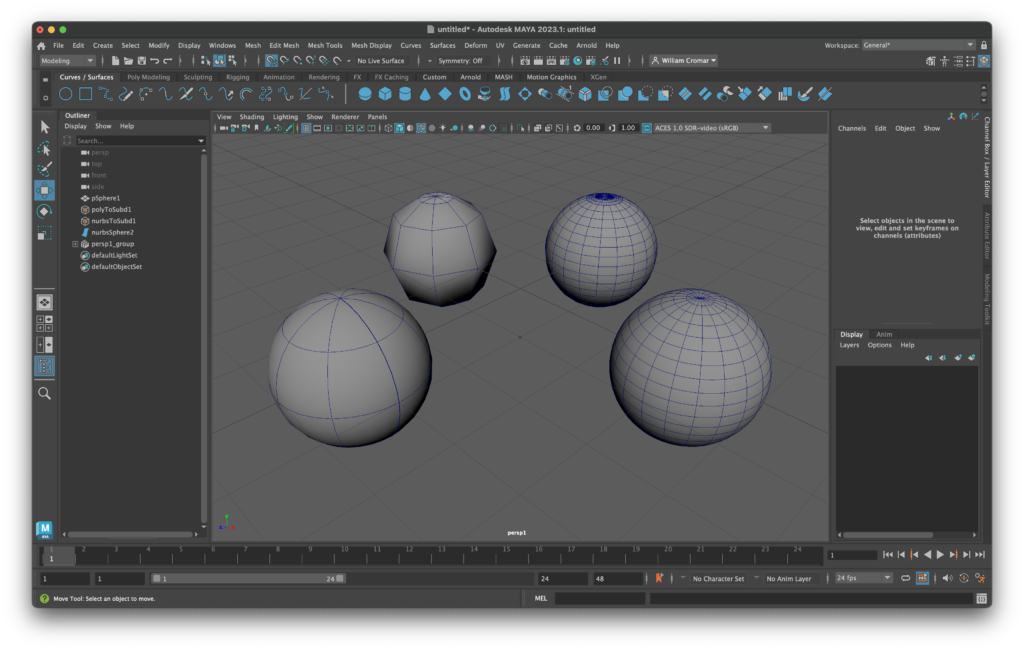Toggle playback looping mode button
Image resolution: width=1024 pixels, height=650 pixels.
click(x=905, y=578)
